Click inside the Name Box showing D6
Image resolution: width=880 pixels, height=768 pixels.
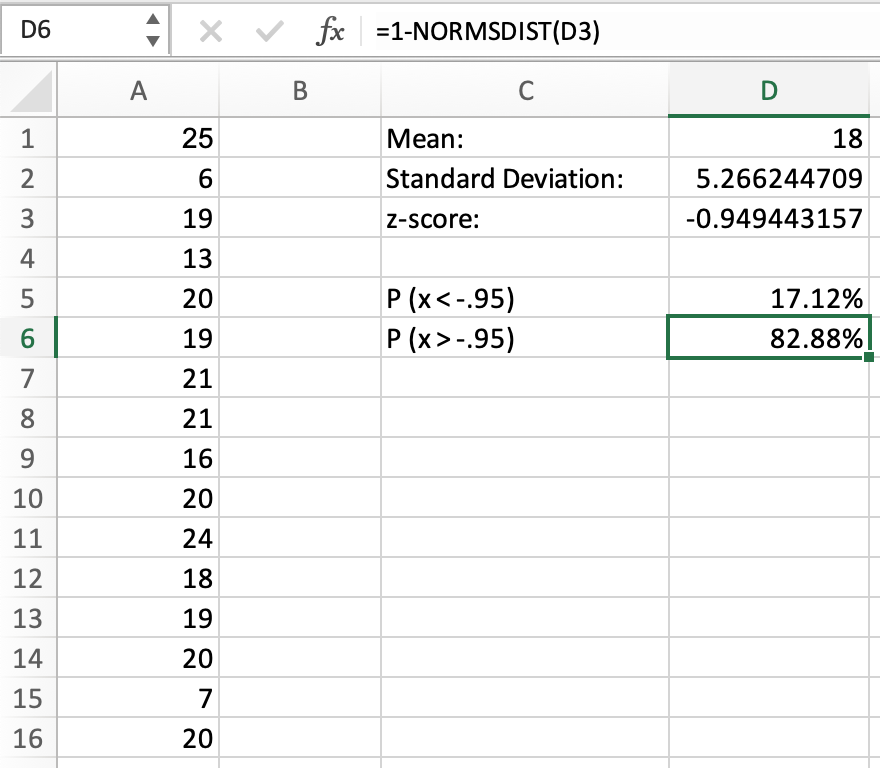[x=70, y=31]
